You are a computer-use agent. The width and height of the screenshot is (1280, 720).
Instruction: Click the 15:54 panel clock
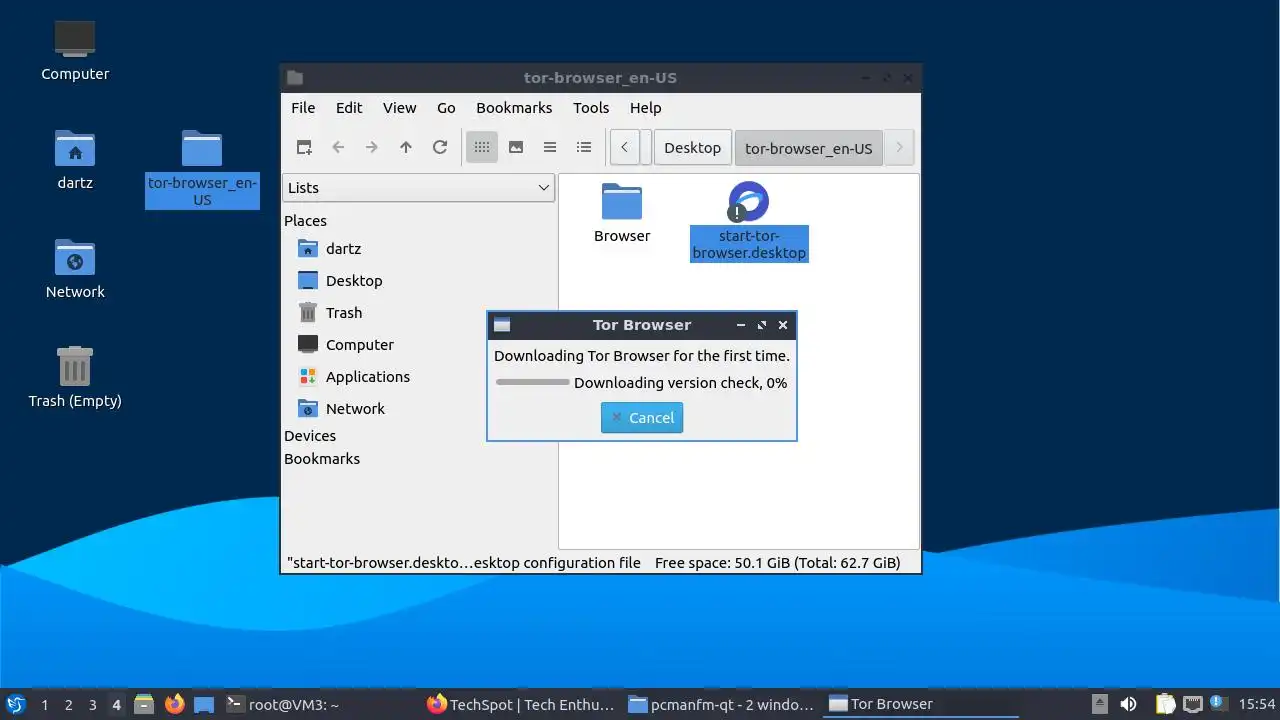(1257, 704)
